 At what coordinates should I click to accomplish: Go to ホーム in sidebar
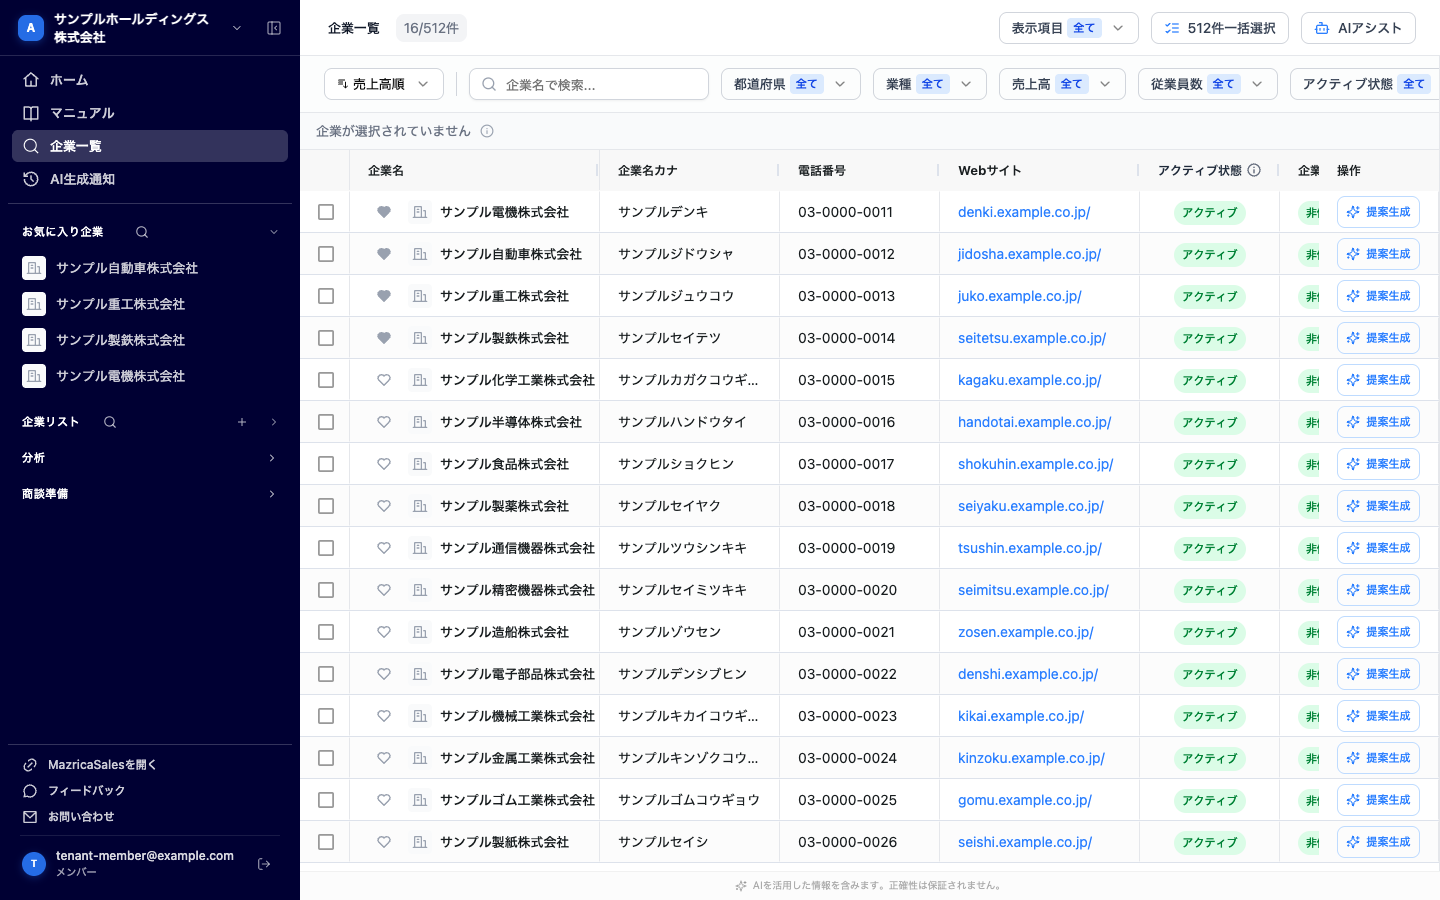150,80
